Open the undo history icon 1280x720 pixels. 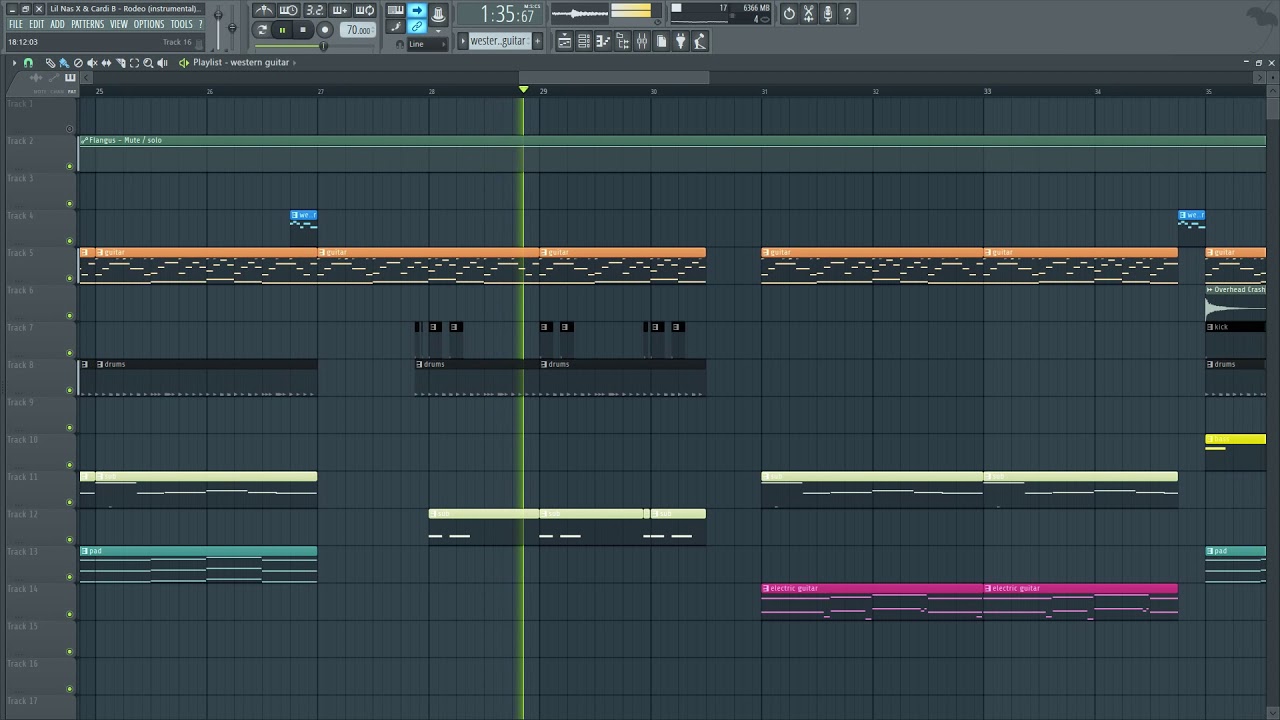point(789,14)
